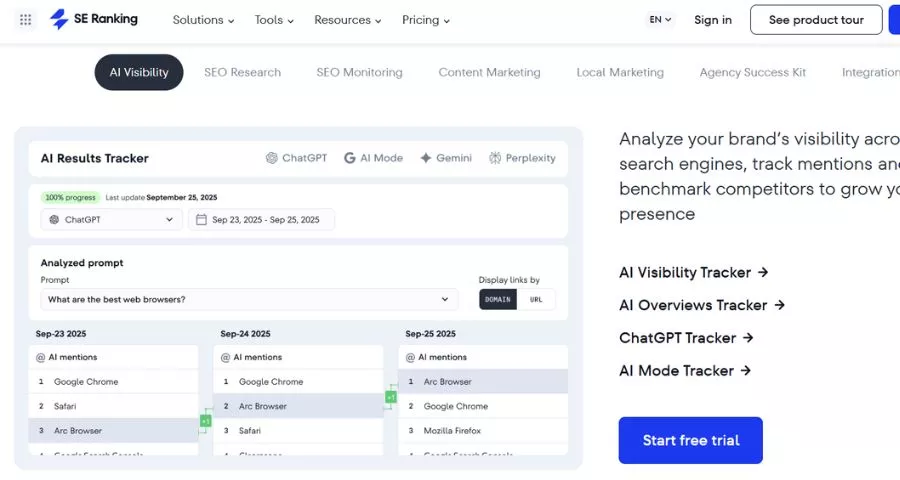Image resolution: width=900 pixels, height=480 pixels.
Task: Select the Gemini sparkle icon
Action: pyautogui.click(x=425, y=158)
